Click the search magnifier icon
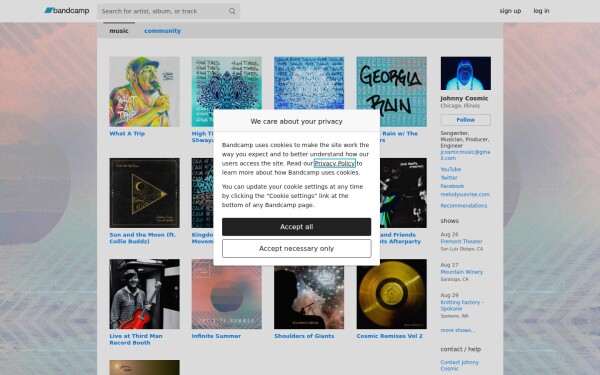This screenshot has width=600, height=375. tap(232, 11)
